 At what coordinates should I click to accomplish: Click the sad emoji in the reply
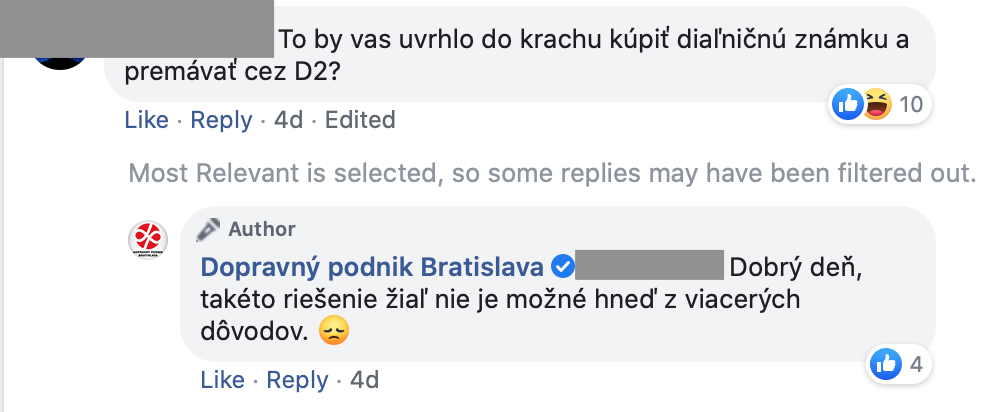(x=333, y=333)
